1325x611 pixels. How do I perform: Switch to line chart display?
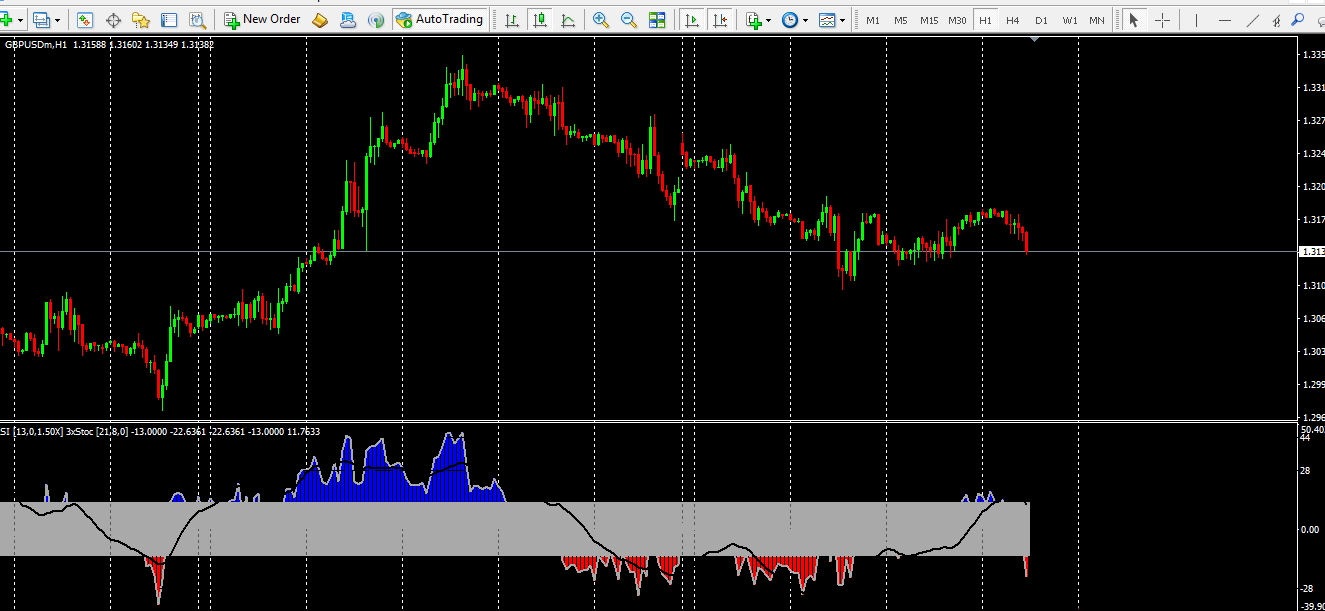[568, 19]
